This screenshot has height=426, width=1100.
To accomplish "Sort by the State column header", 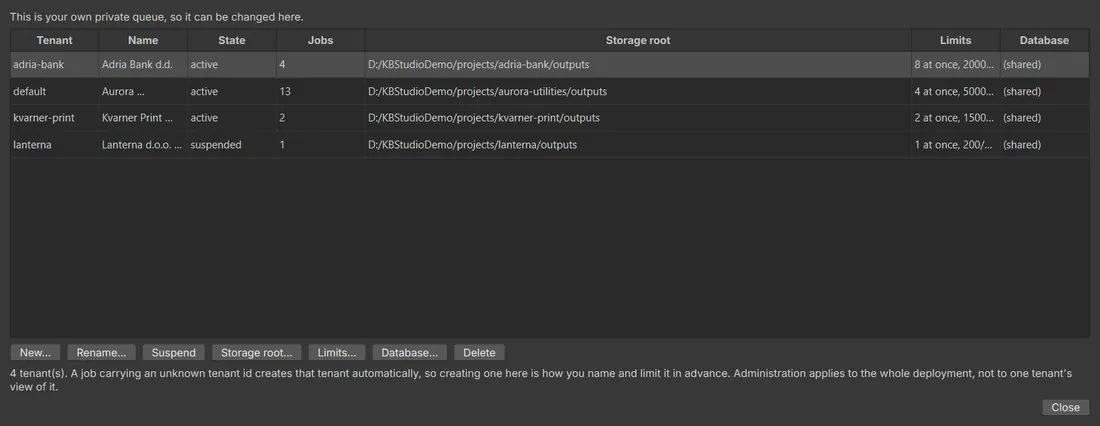I will [x=232, y=40].
